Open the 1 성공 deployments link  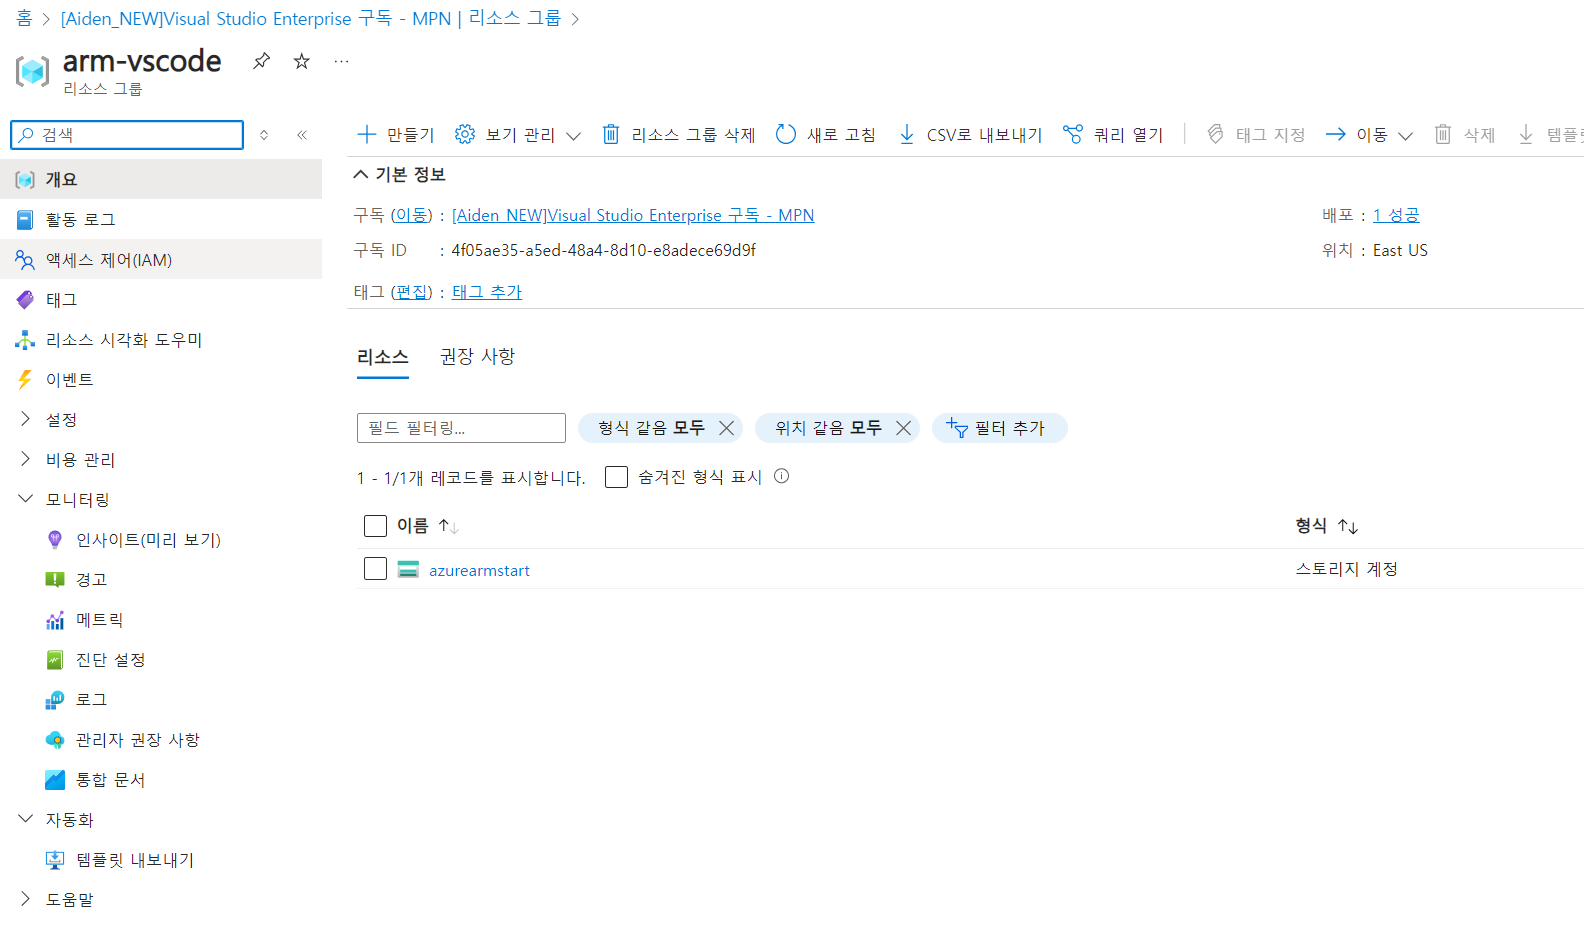point(1396,215)
